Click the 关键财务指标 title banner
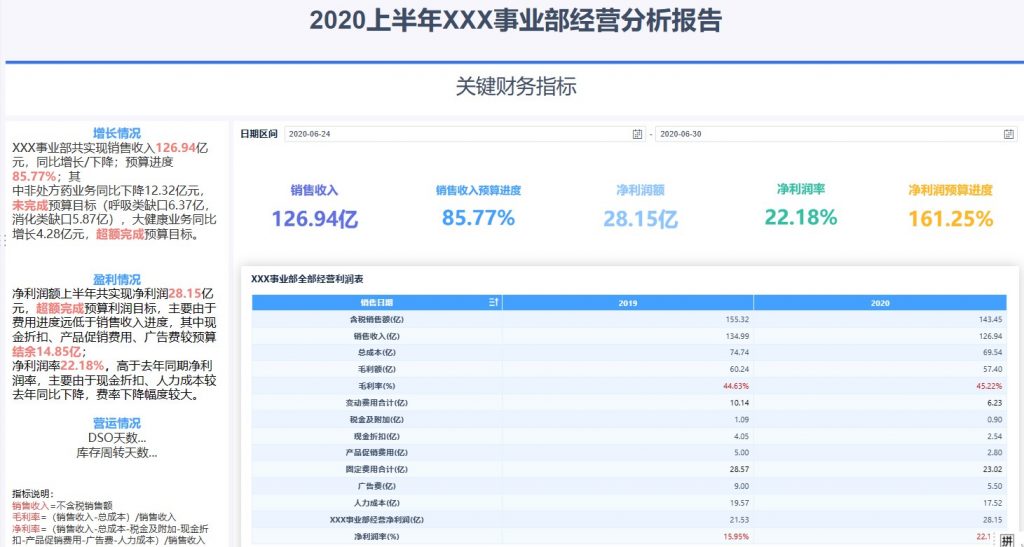This screenshot has height=547, width=1024. click(515, 87)
